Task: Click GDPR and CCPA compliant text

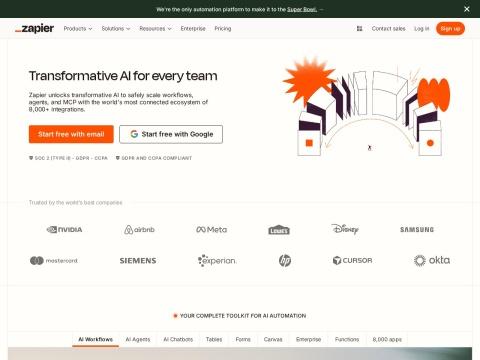Action: click(154, 158)
